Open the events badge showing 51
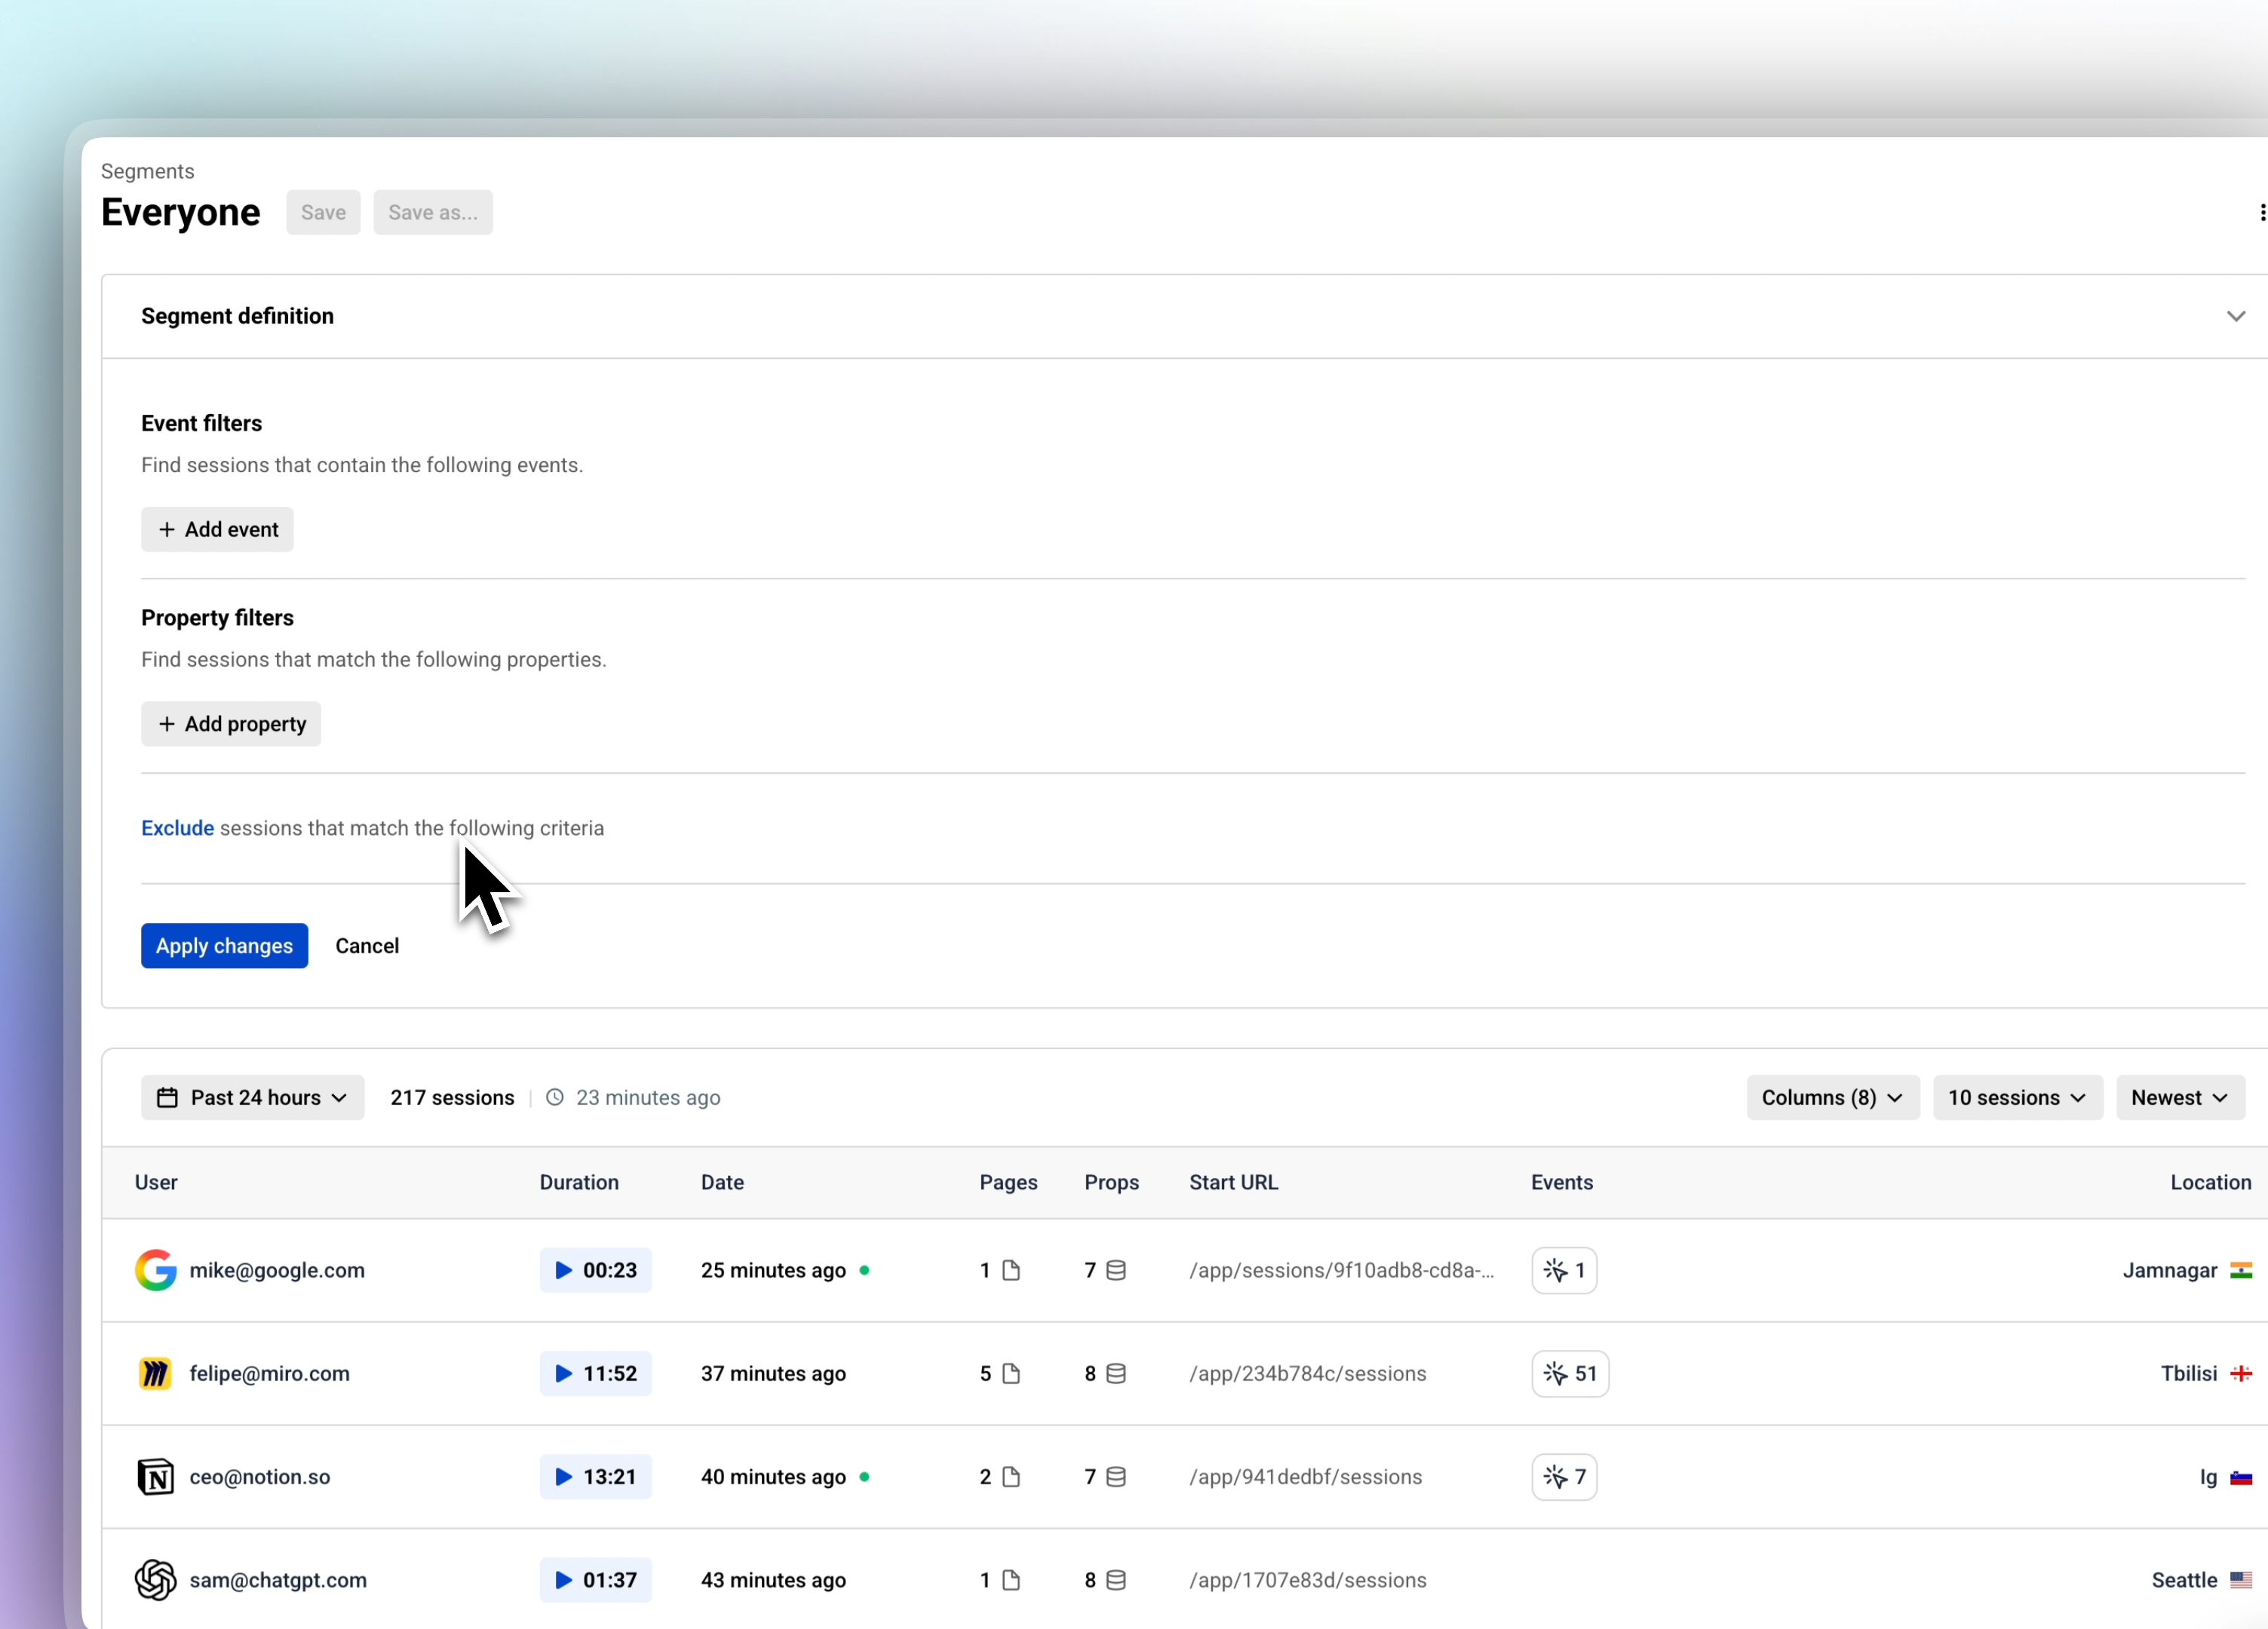 tap(1570, 1373)
